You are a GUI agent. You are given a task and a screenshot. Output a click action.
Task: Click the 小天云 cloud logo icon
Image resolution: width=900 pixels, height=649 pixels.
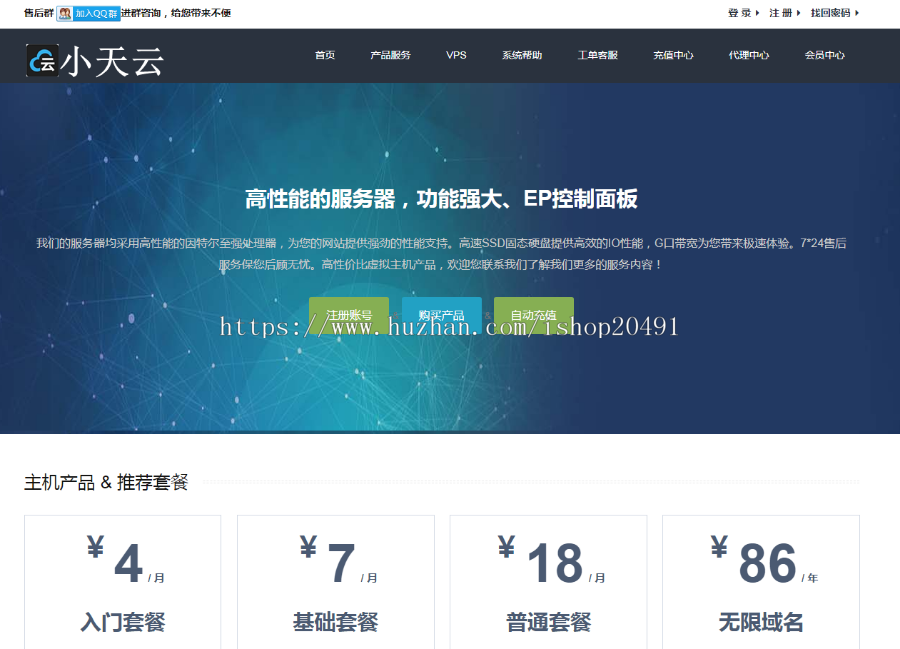(x=42, y=61)
